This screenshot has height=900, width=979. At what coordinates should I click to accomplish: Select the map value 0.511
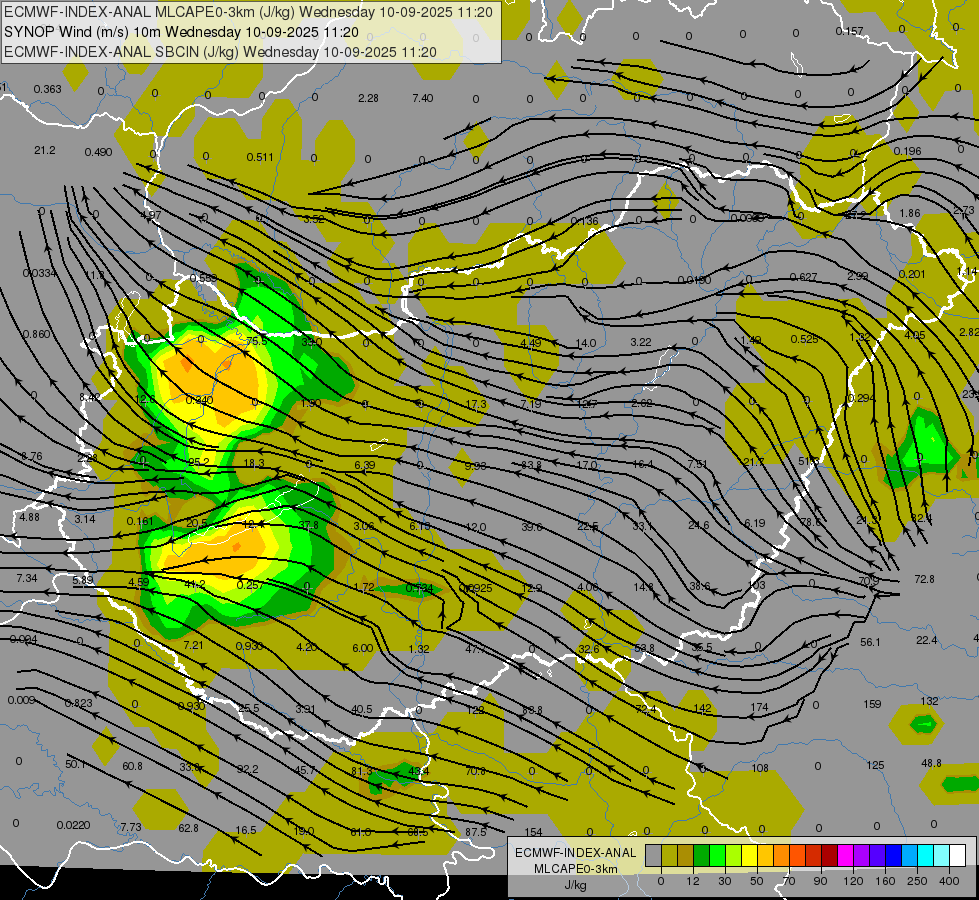click(x=260, y=157)
